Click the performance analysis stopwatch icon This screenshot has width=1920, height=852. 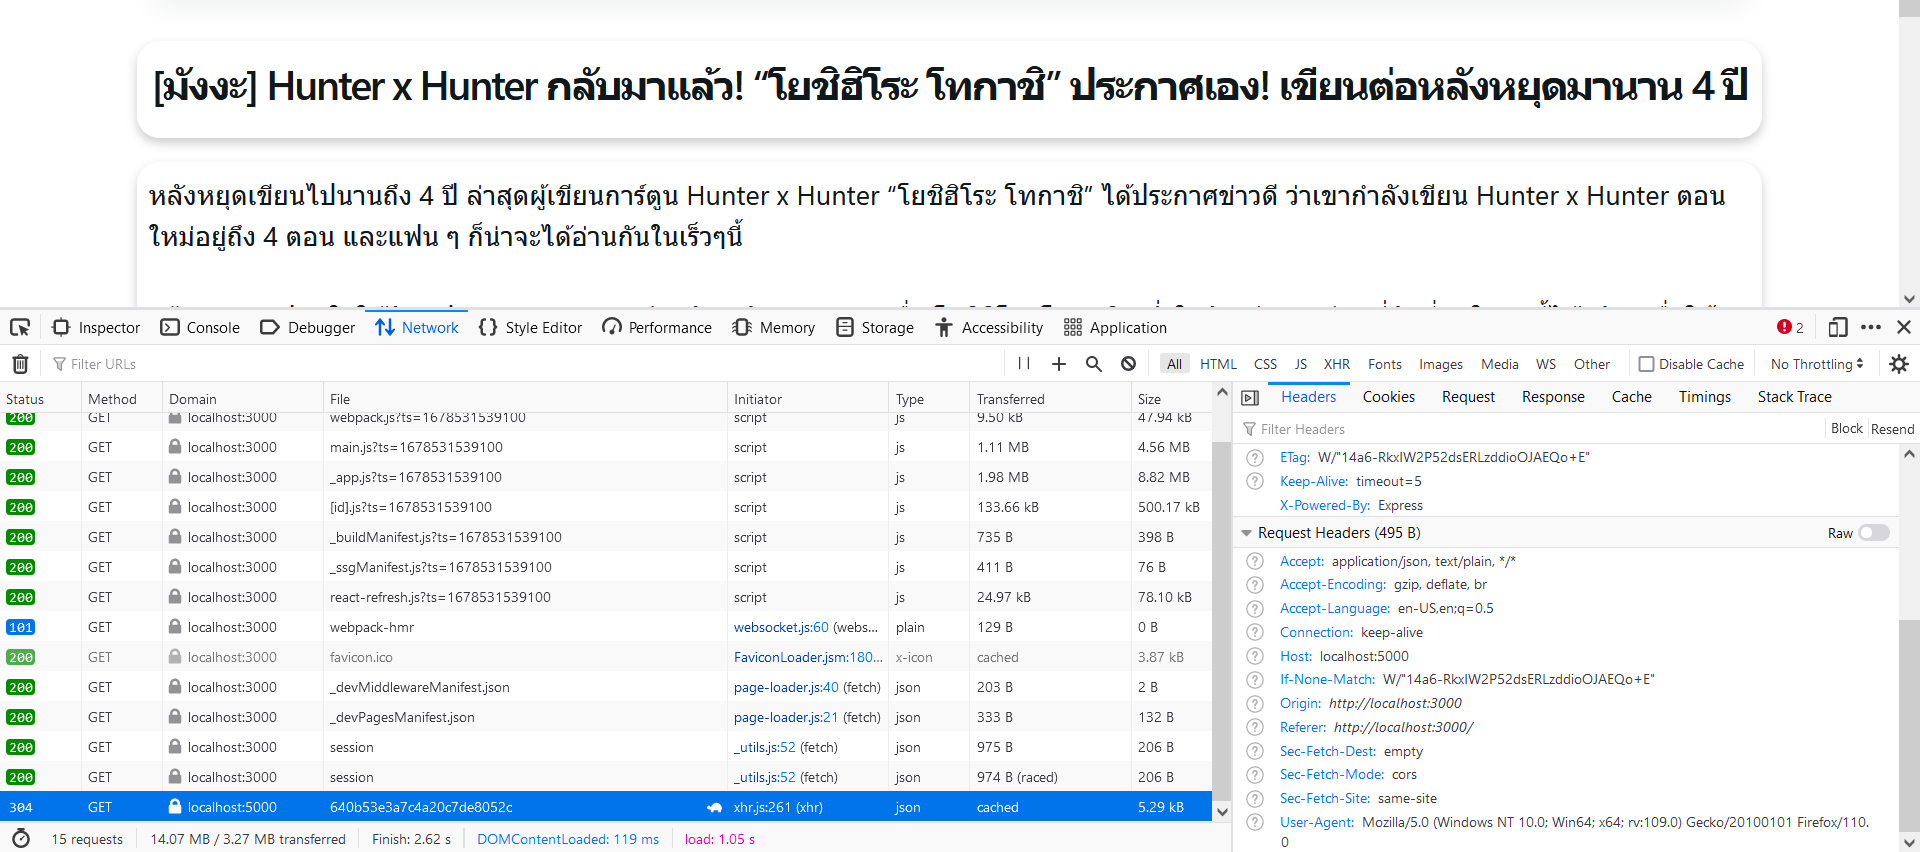21,838
